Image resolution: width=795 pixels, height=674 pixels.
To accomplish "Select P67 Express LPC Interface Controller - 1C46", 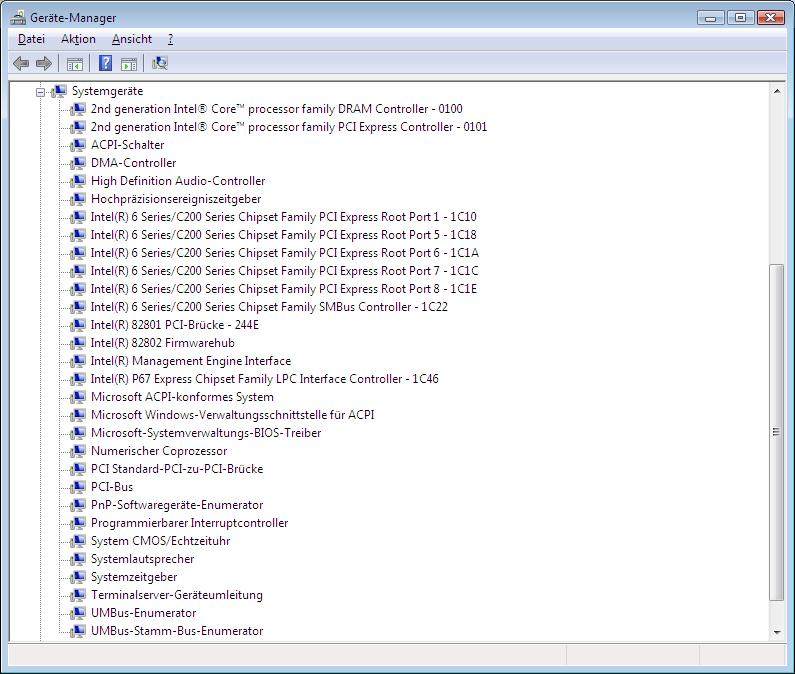I will point(265,379).
